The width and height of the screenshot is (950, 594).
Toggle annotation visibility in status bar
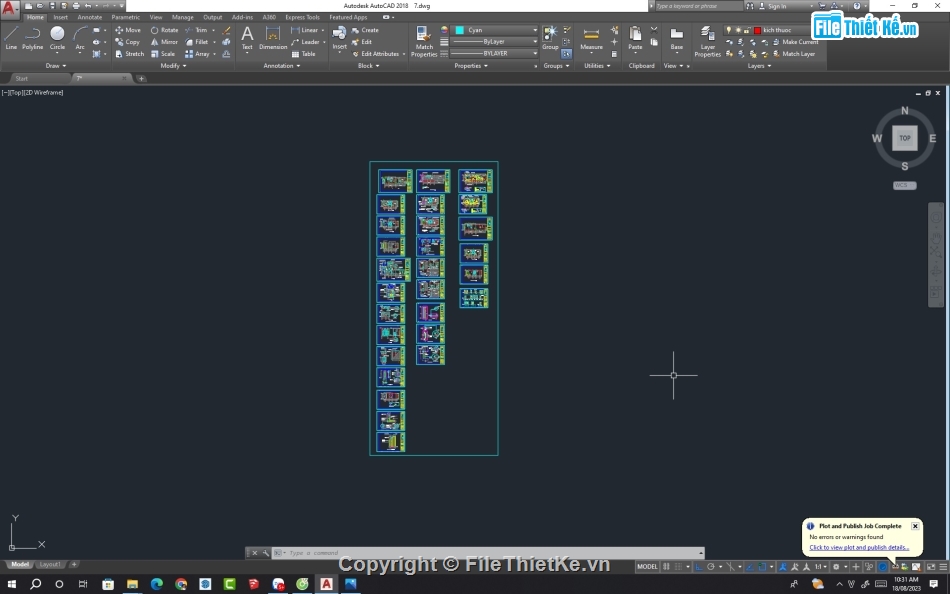[783, 567]
